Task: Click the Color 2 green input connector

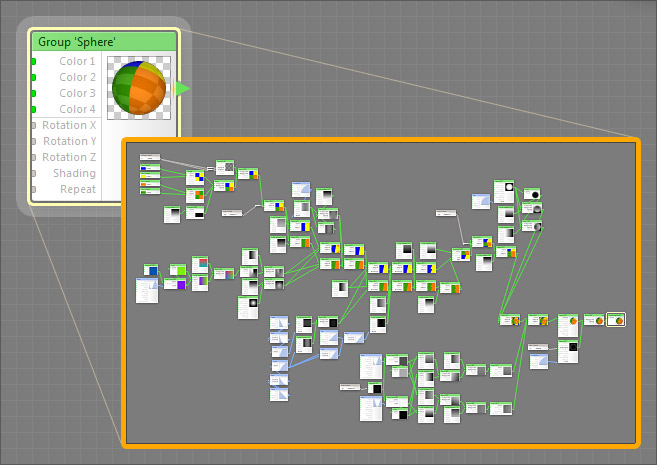Action: click(33, 78)
